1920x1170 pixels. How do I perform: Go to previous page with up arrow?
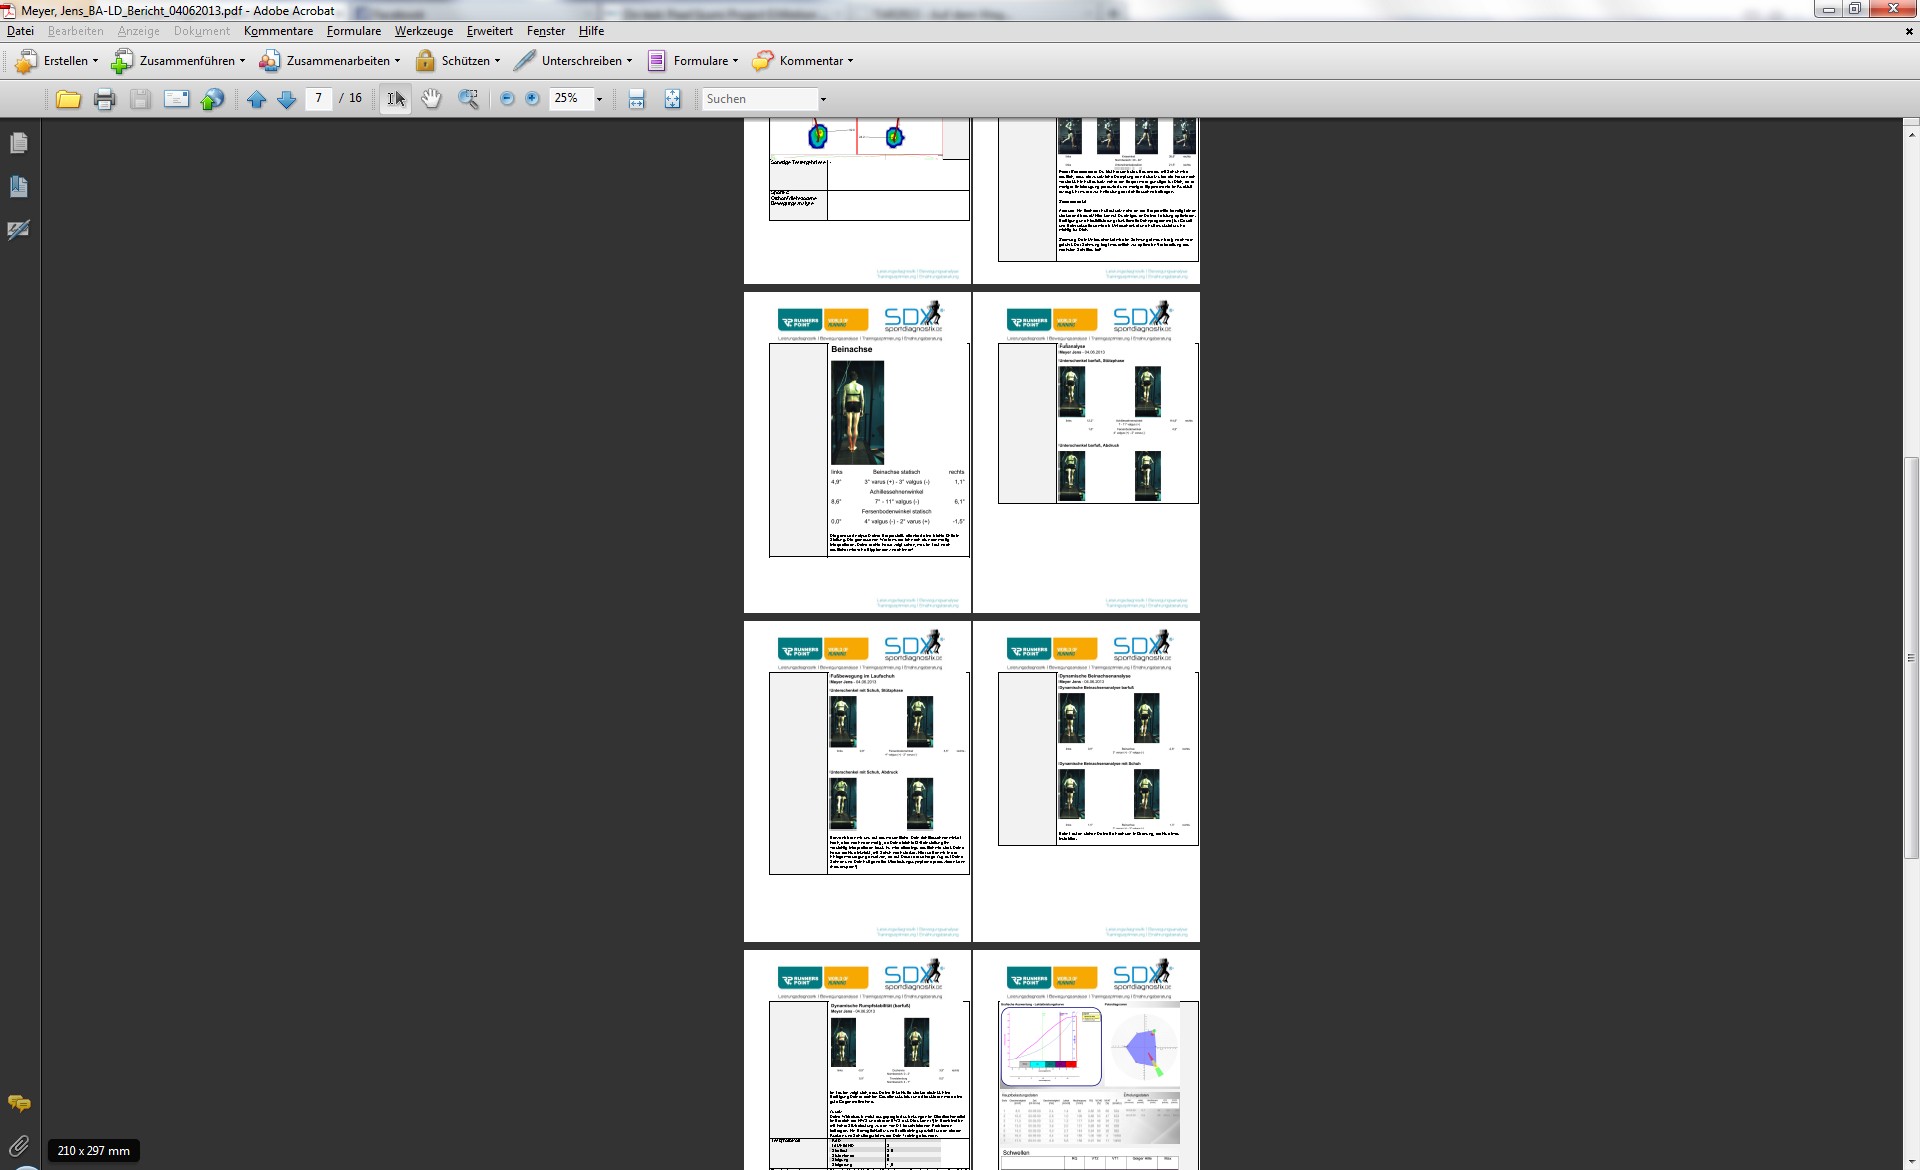pos(257,99)
